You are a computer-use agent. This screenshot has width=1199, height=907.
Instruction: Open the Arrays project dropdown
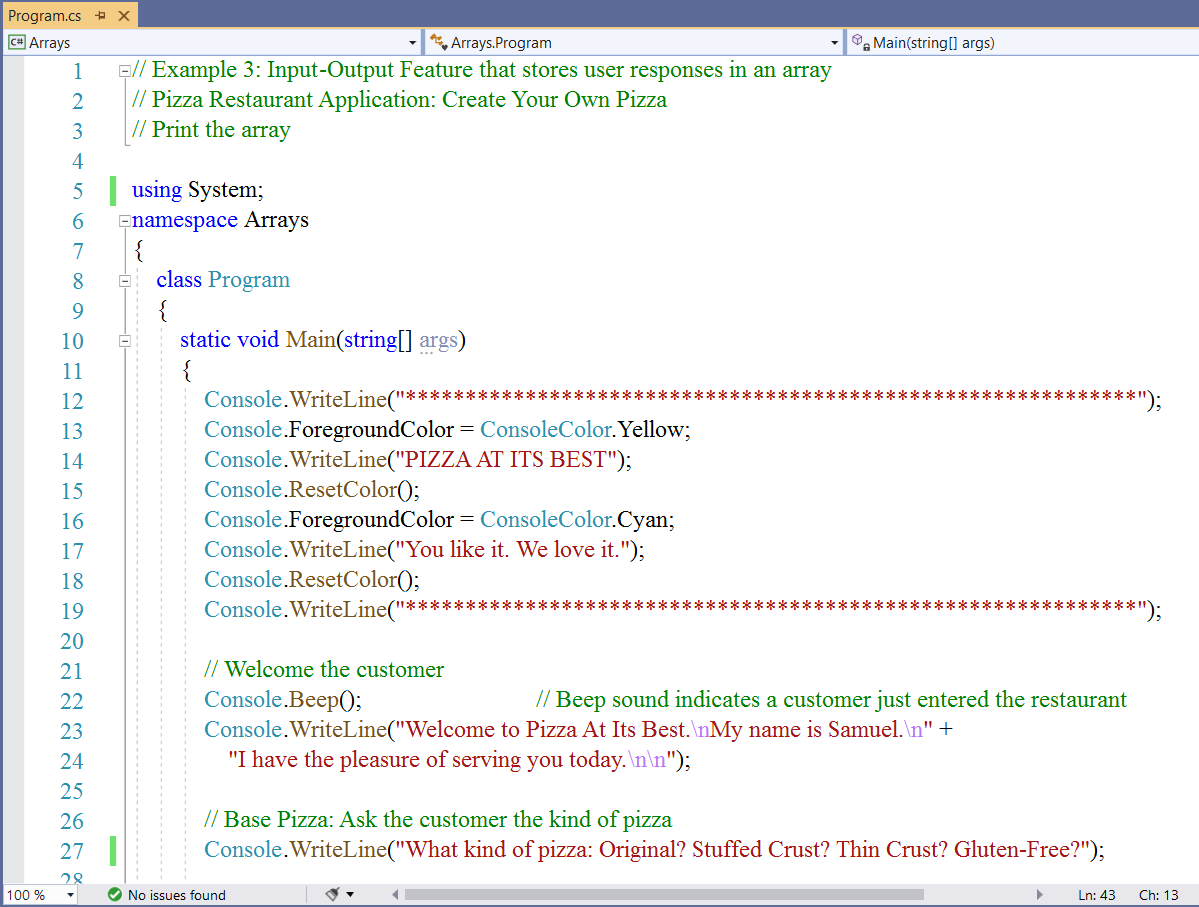tap(412, 43)
